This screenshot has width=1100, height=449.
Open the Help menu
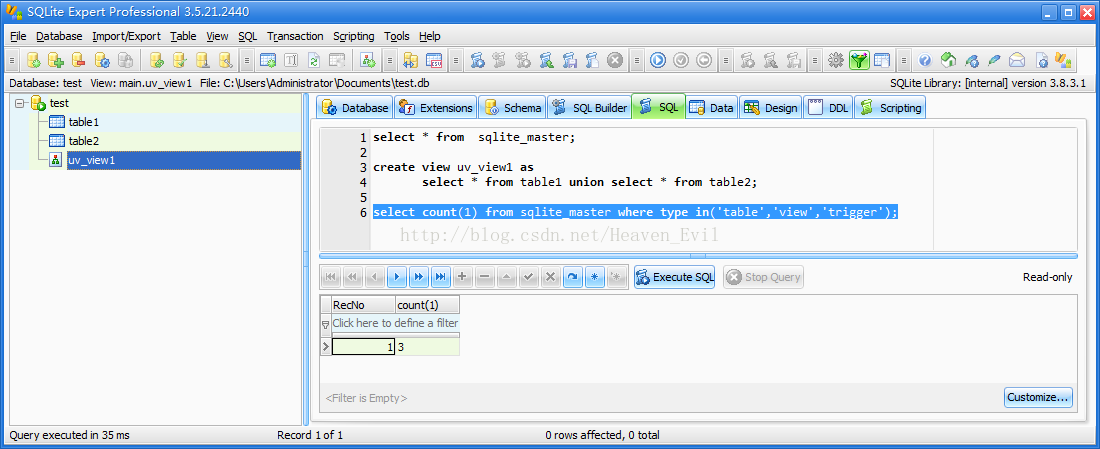[x=429, y=36]
